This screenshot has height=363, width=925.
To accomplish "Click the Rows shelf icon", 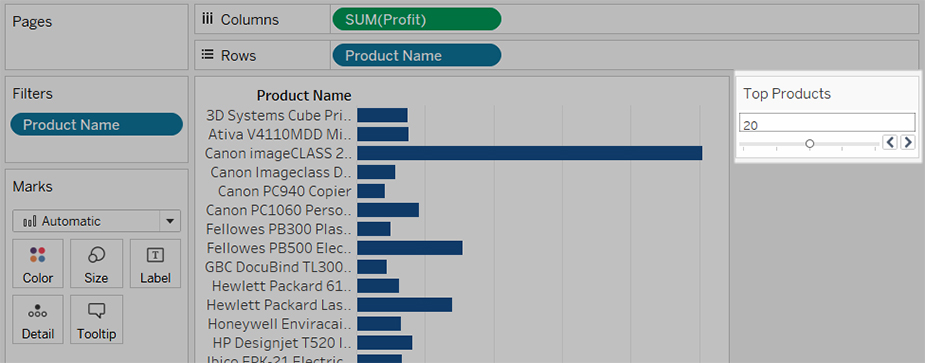I will click(207, 55).
